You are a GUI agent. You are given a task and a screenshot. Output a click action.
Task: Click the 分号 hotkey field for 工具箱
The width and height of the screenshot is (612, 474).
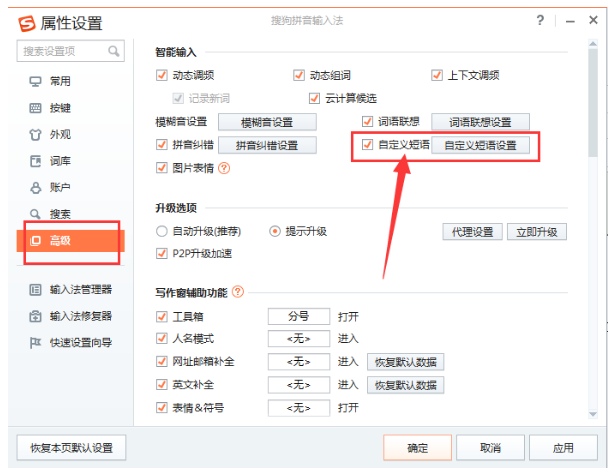coord(299,316)
